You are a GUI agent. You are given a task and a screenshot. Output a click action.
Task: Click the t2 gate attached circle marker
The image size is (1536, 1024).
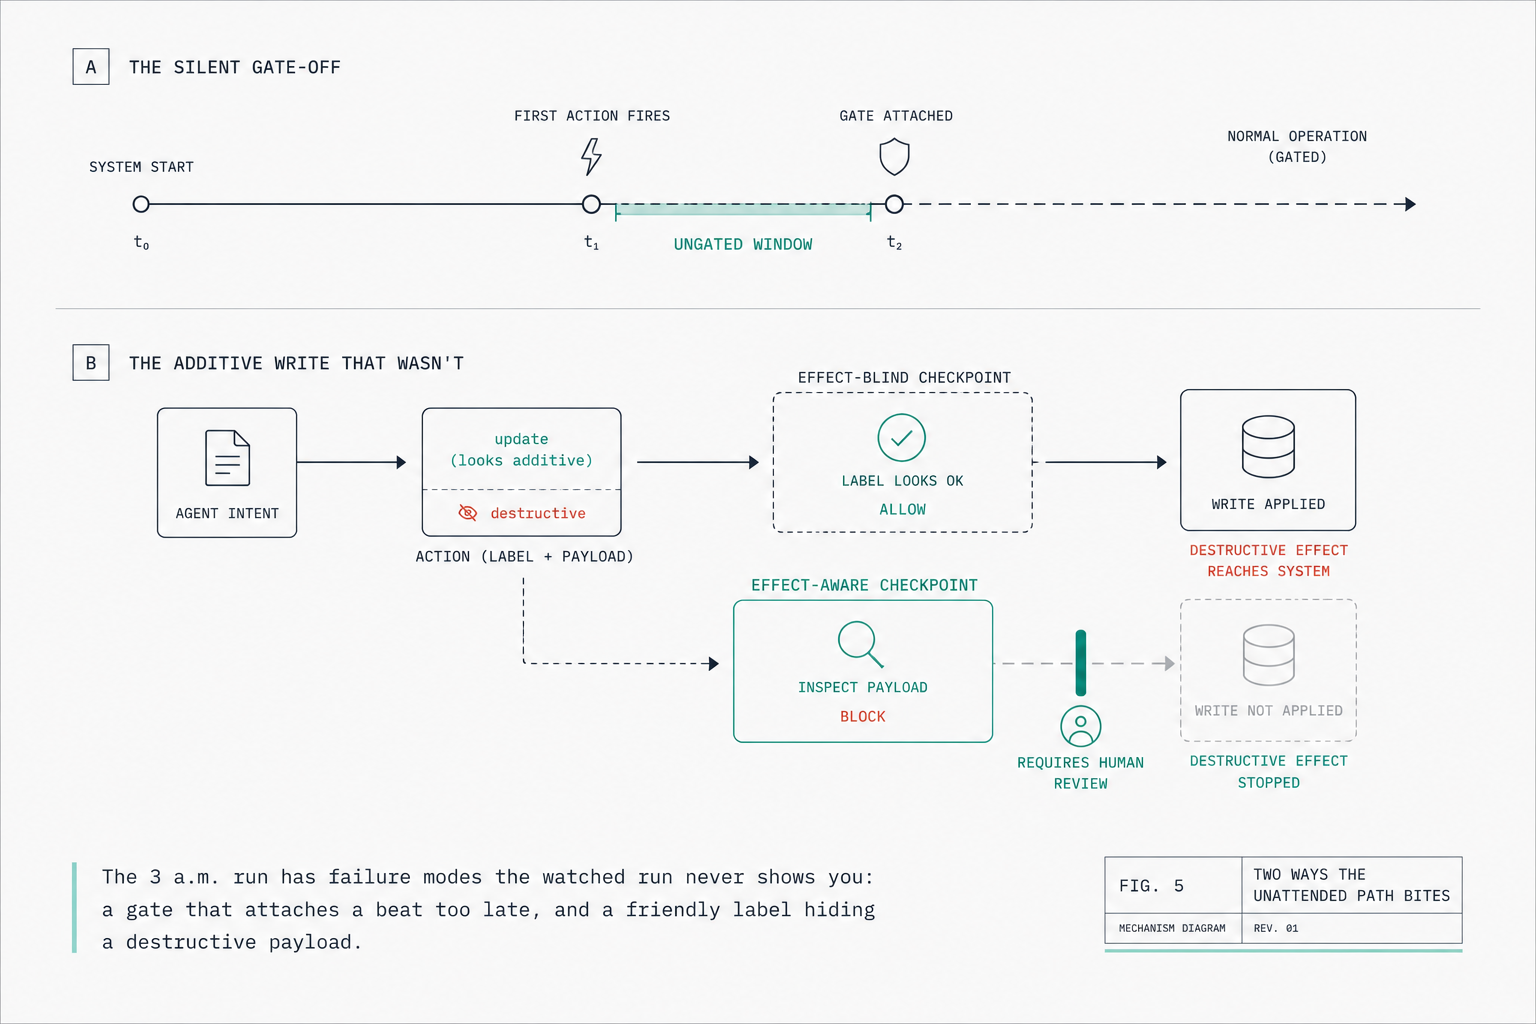tap(894, 204)
